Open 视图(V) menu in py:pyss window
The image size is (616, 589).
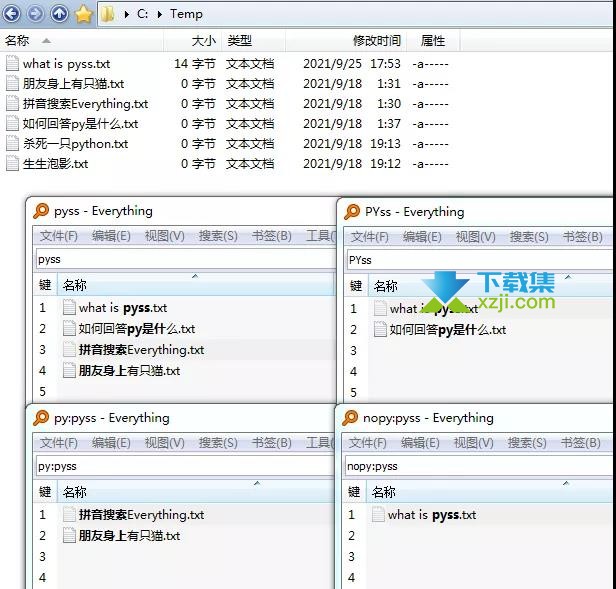pyautogui.click(x=165, y=443)
